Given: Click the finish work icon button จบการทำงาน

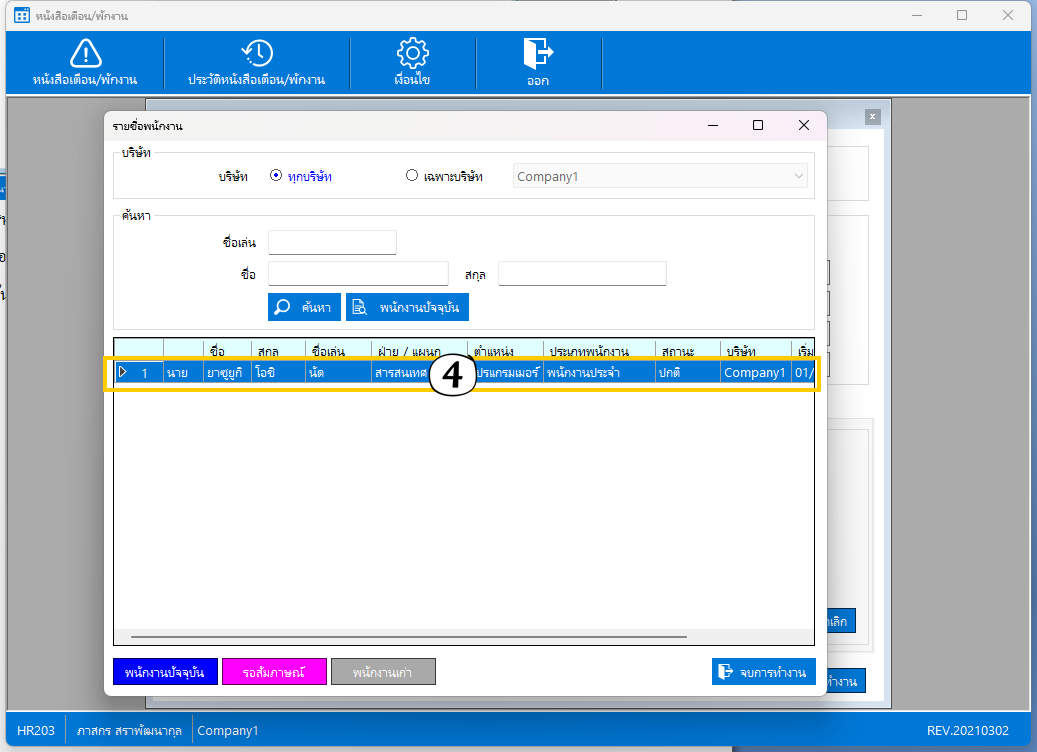Looking at the screenshot, I should coord(764,672).
